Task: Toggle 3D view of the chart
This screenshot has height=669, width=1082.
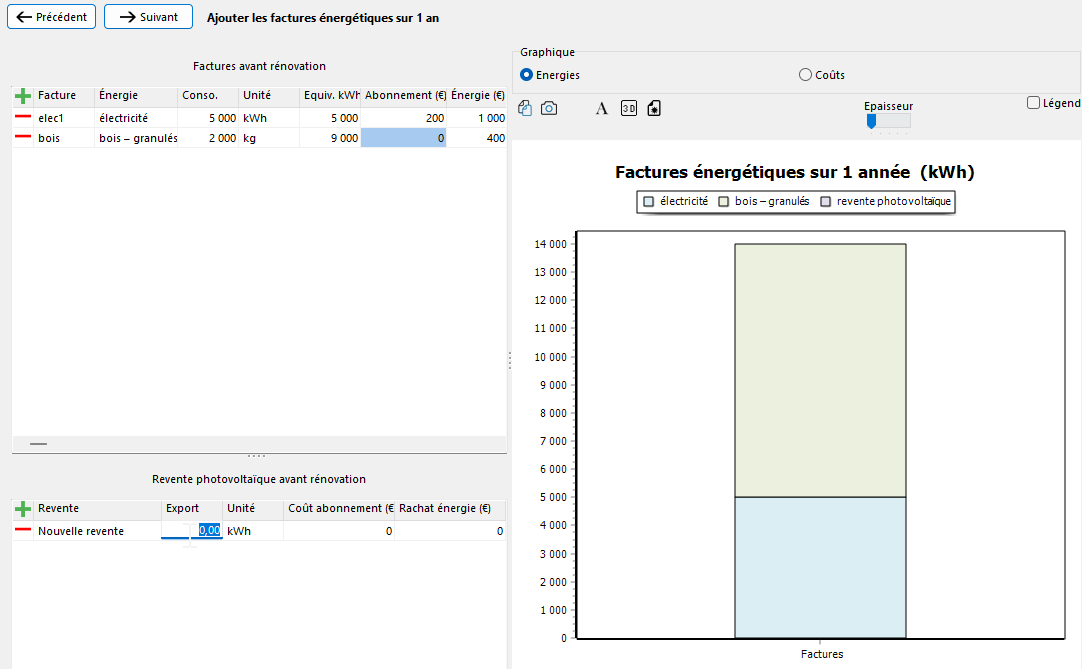Action: (629, 108)
